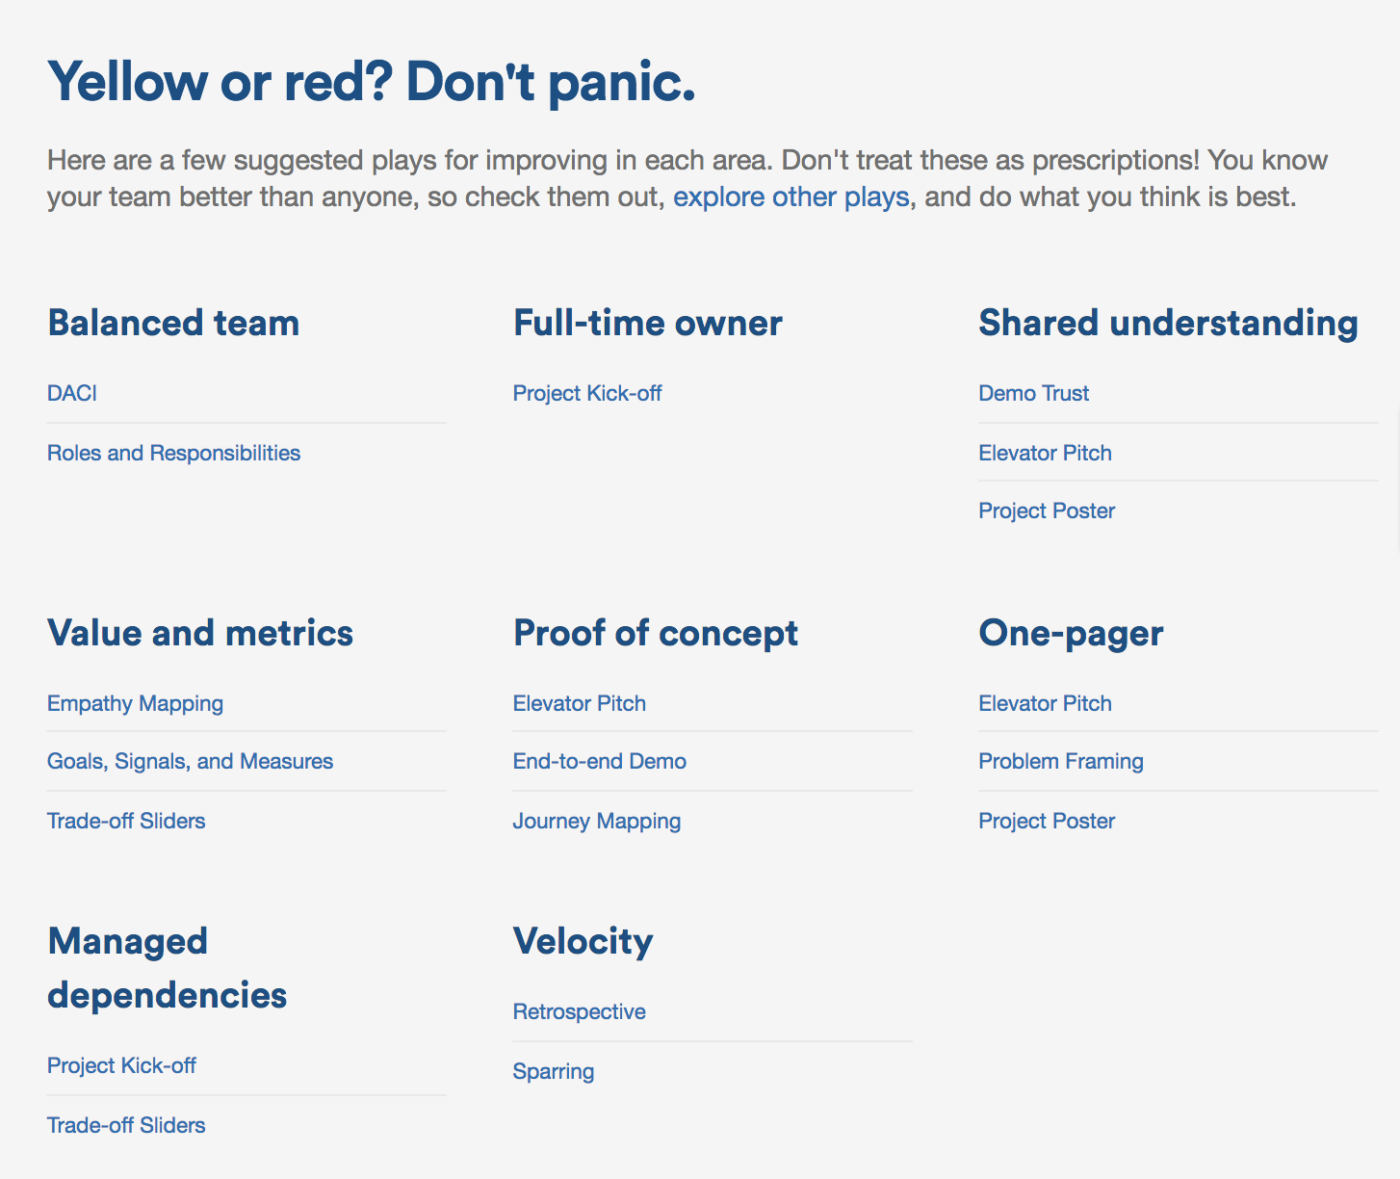The height and width of the screenshot is (1179, 1400).
Task: Open the DACI play link
Action: (72, 393)
